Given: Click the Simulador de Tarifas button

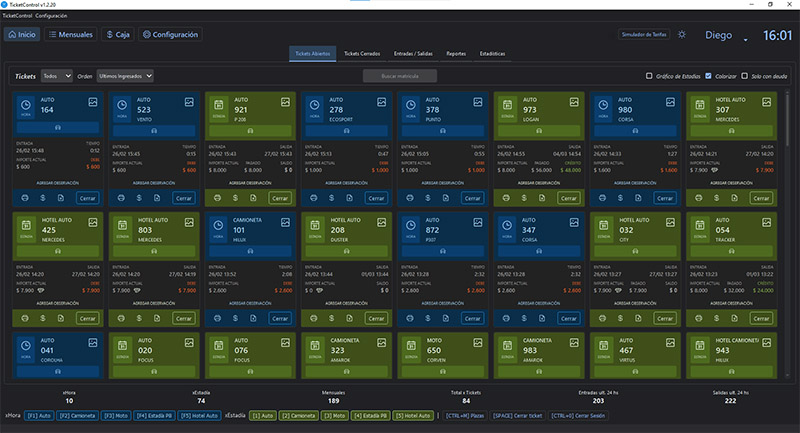Looking at the screenshot, I should pos(645,35).
